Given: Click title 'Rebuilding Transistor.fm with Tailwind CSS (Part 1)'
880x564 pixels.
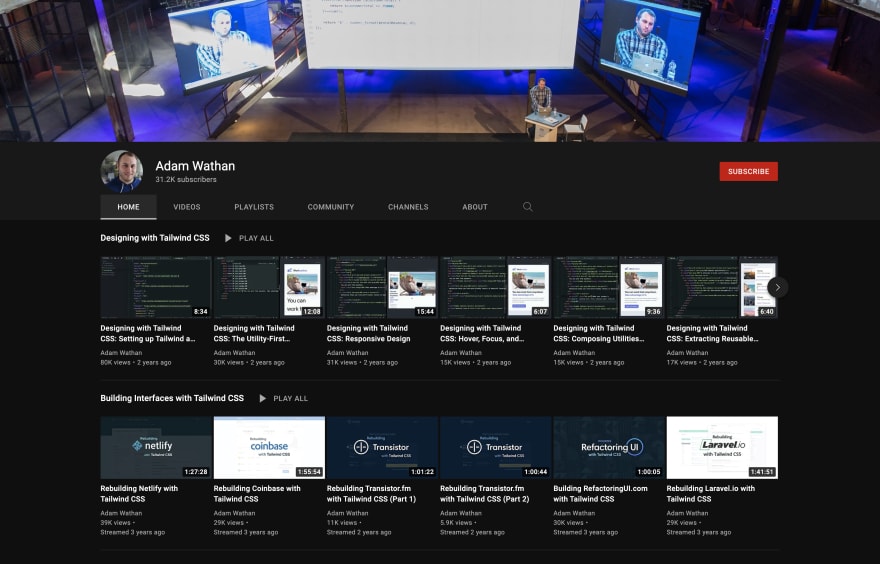Looking at the screenshot, I should [372, 494].
